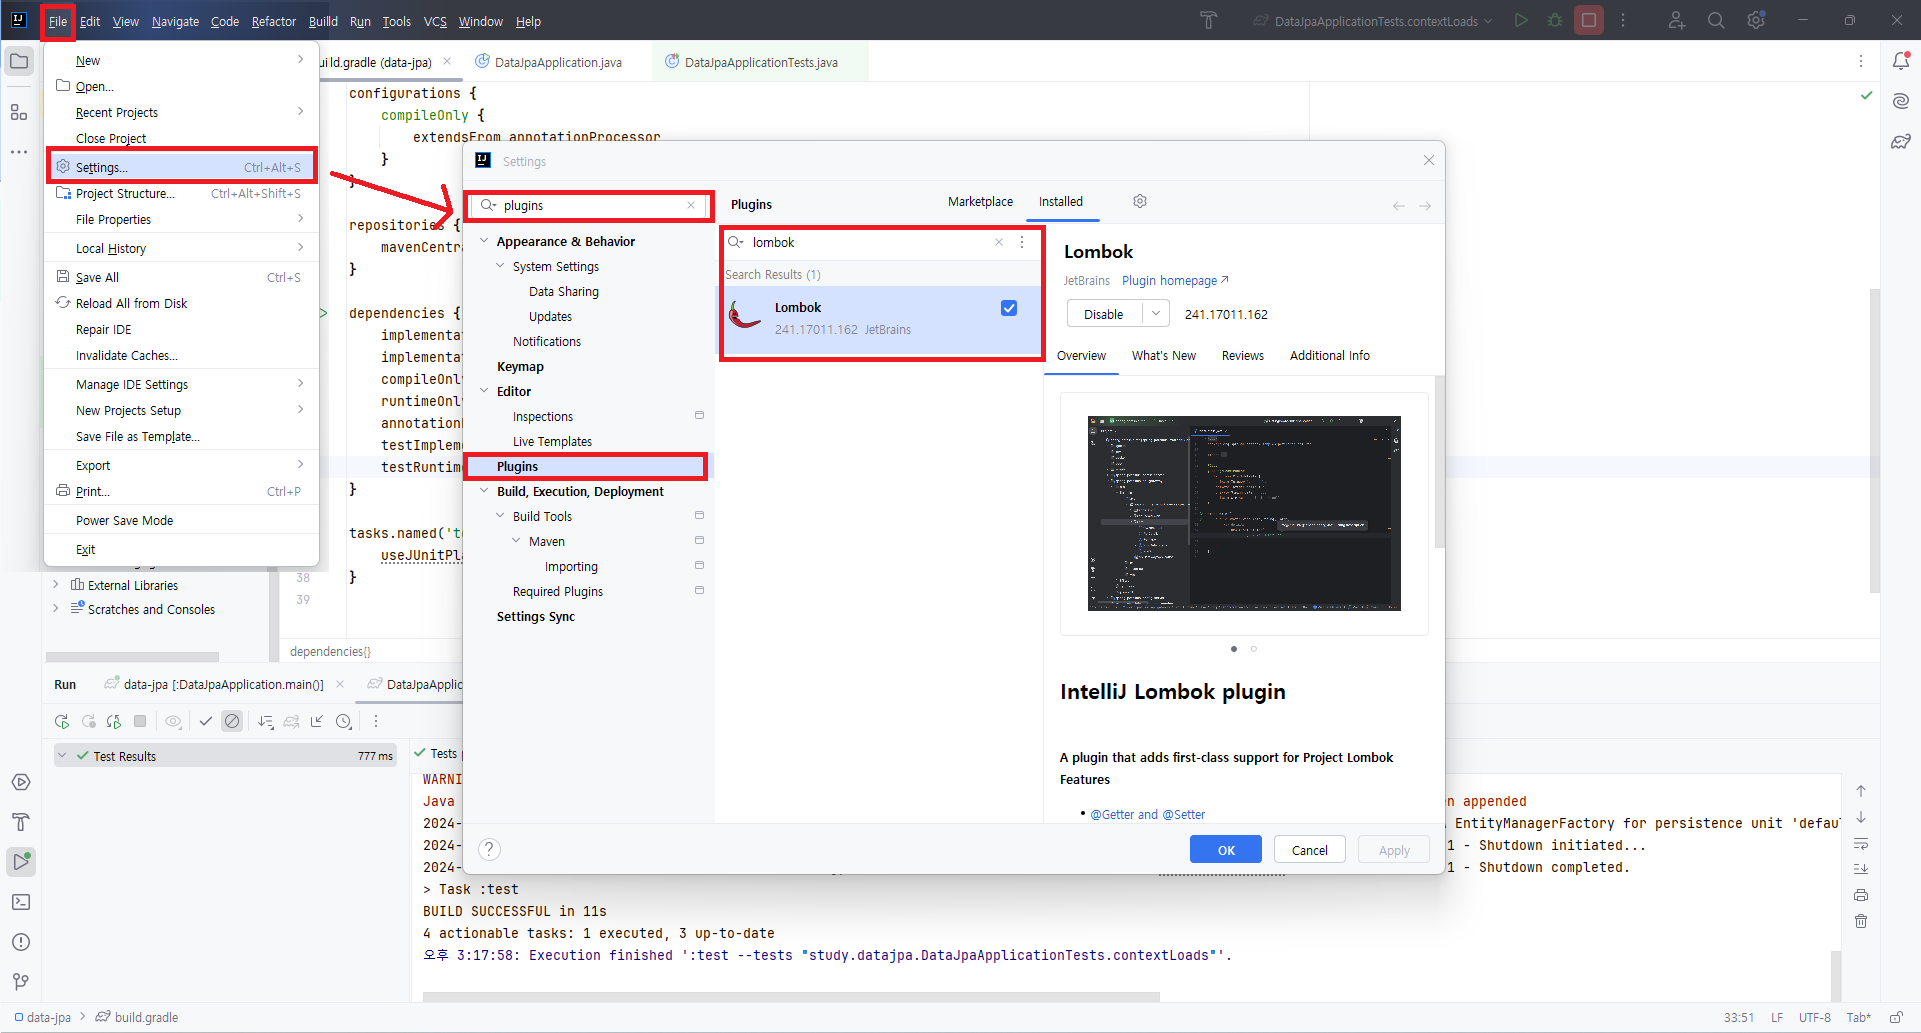Click the plugin description scrollbar
Screen dimensions: 1921x1033
1439,462
